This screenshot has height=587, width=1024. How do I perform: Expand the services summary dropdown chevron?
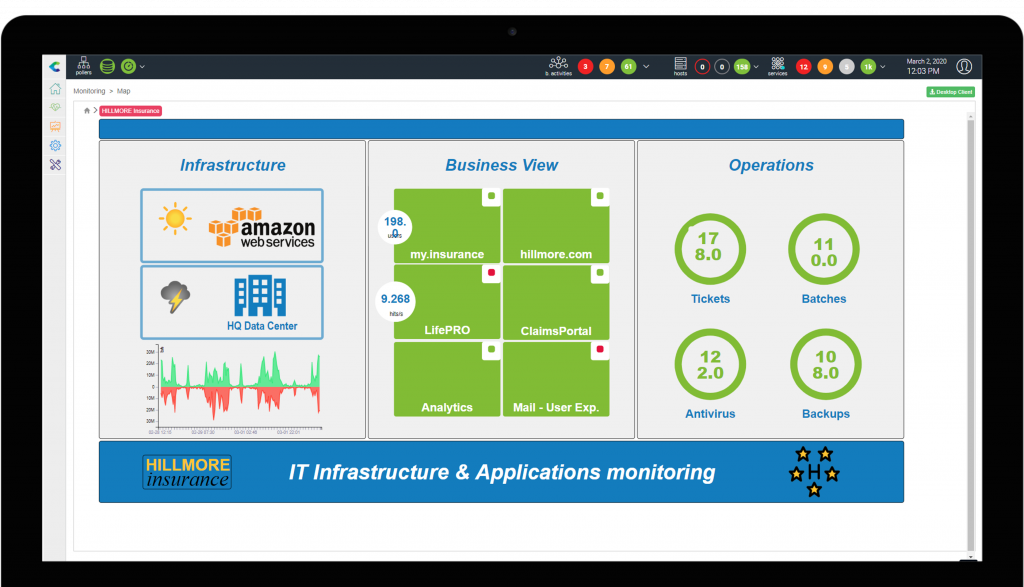tap(883, 67)
